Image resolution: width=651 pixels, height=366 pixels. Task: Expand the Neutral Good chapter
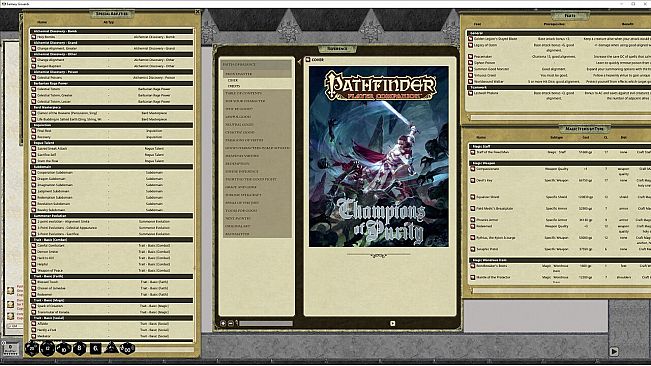(256, 124)
